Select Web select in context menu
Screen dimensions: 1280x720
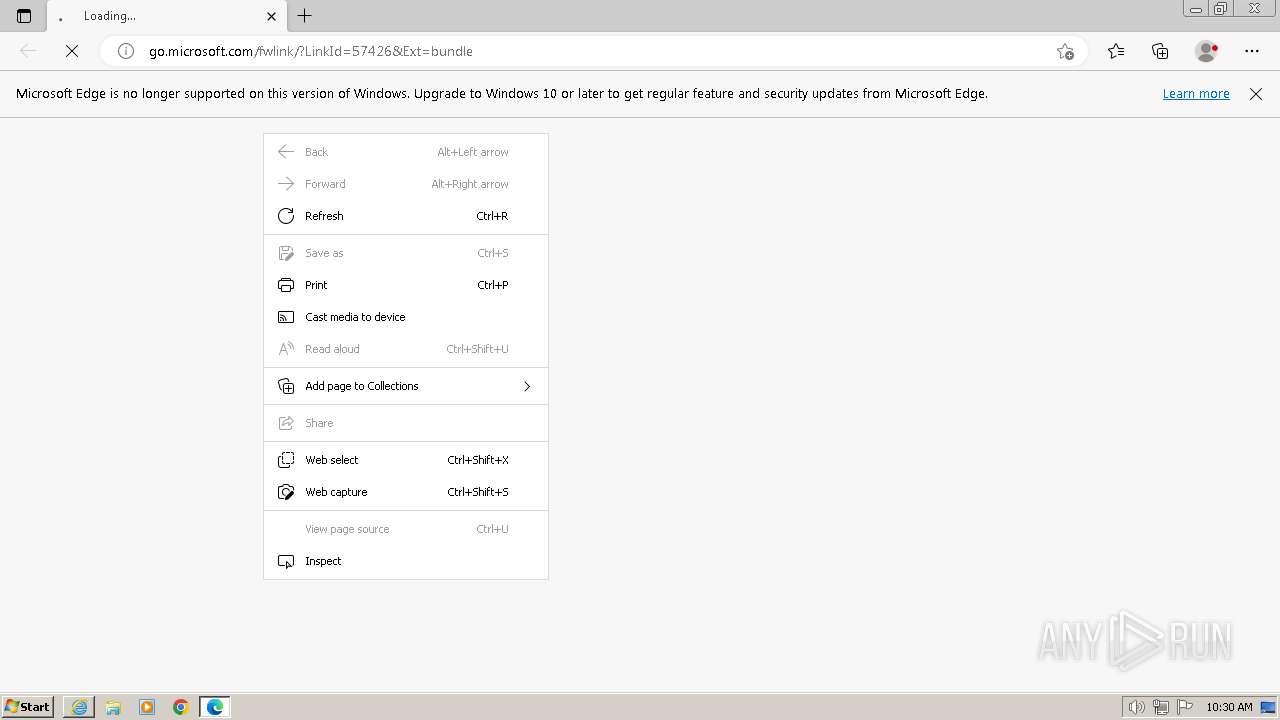[406, 460]
